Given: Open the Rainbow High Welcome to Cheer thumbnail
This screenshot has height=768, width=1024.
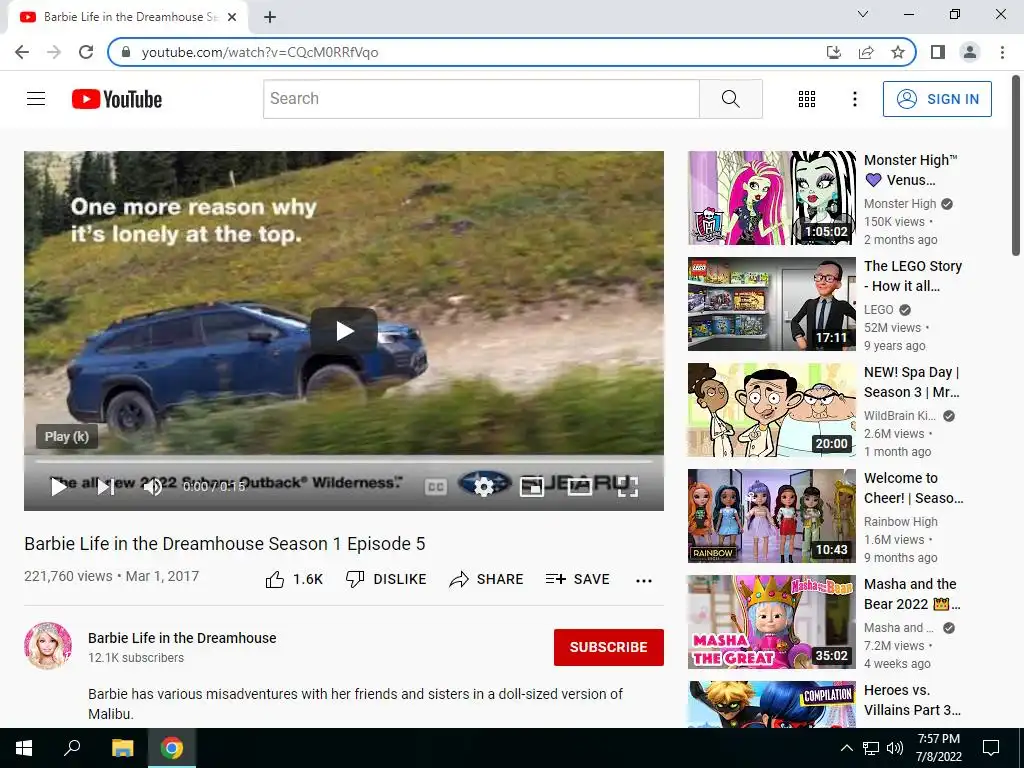Looking at the screenshot, I should [772, 516].
